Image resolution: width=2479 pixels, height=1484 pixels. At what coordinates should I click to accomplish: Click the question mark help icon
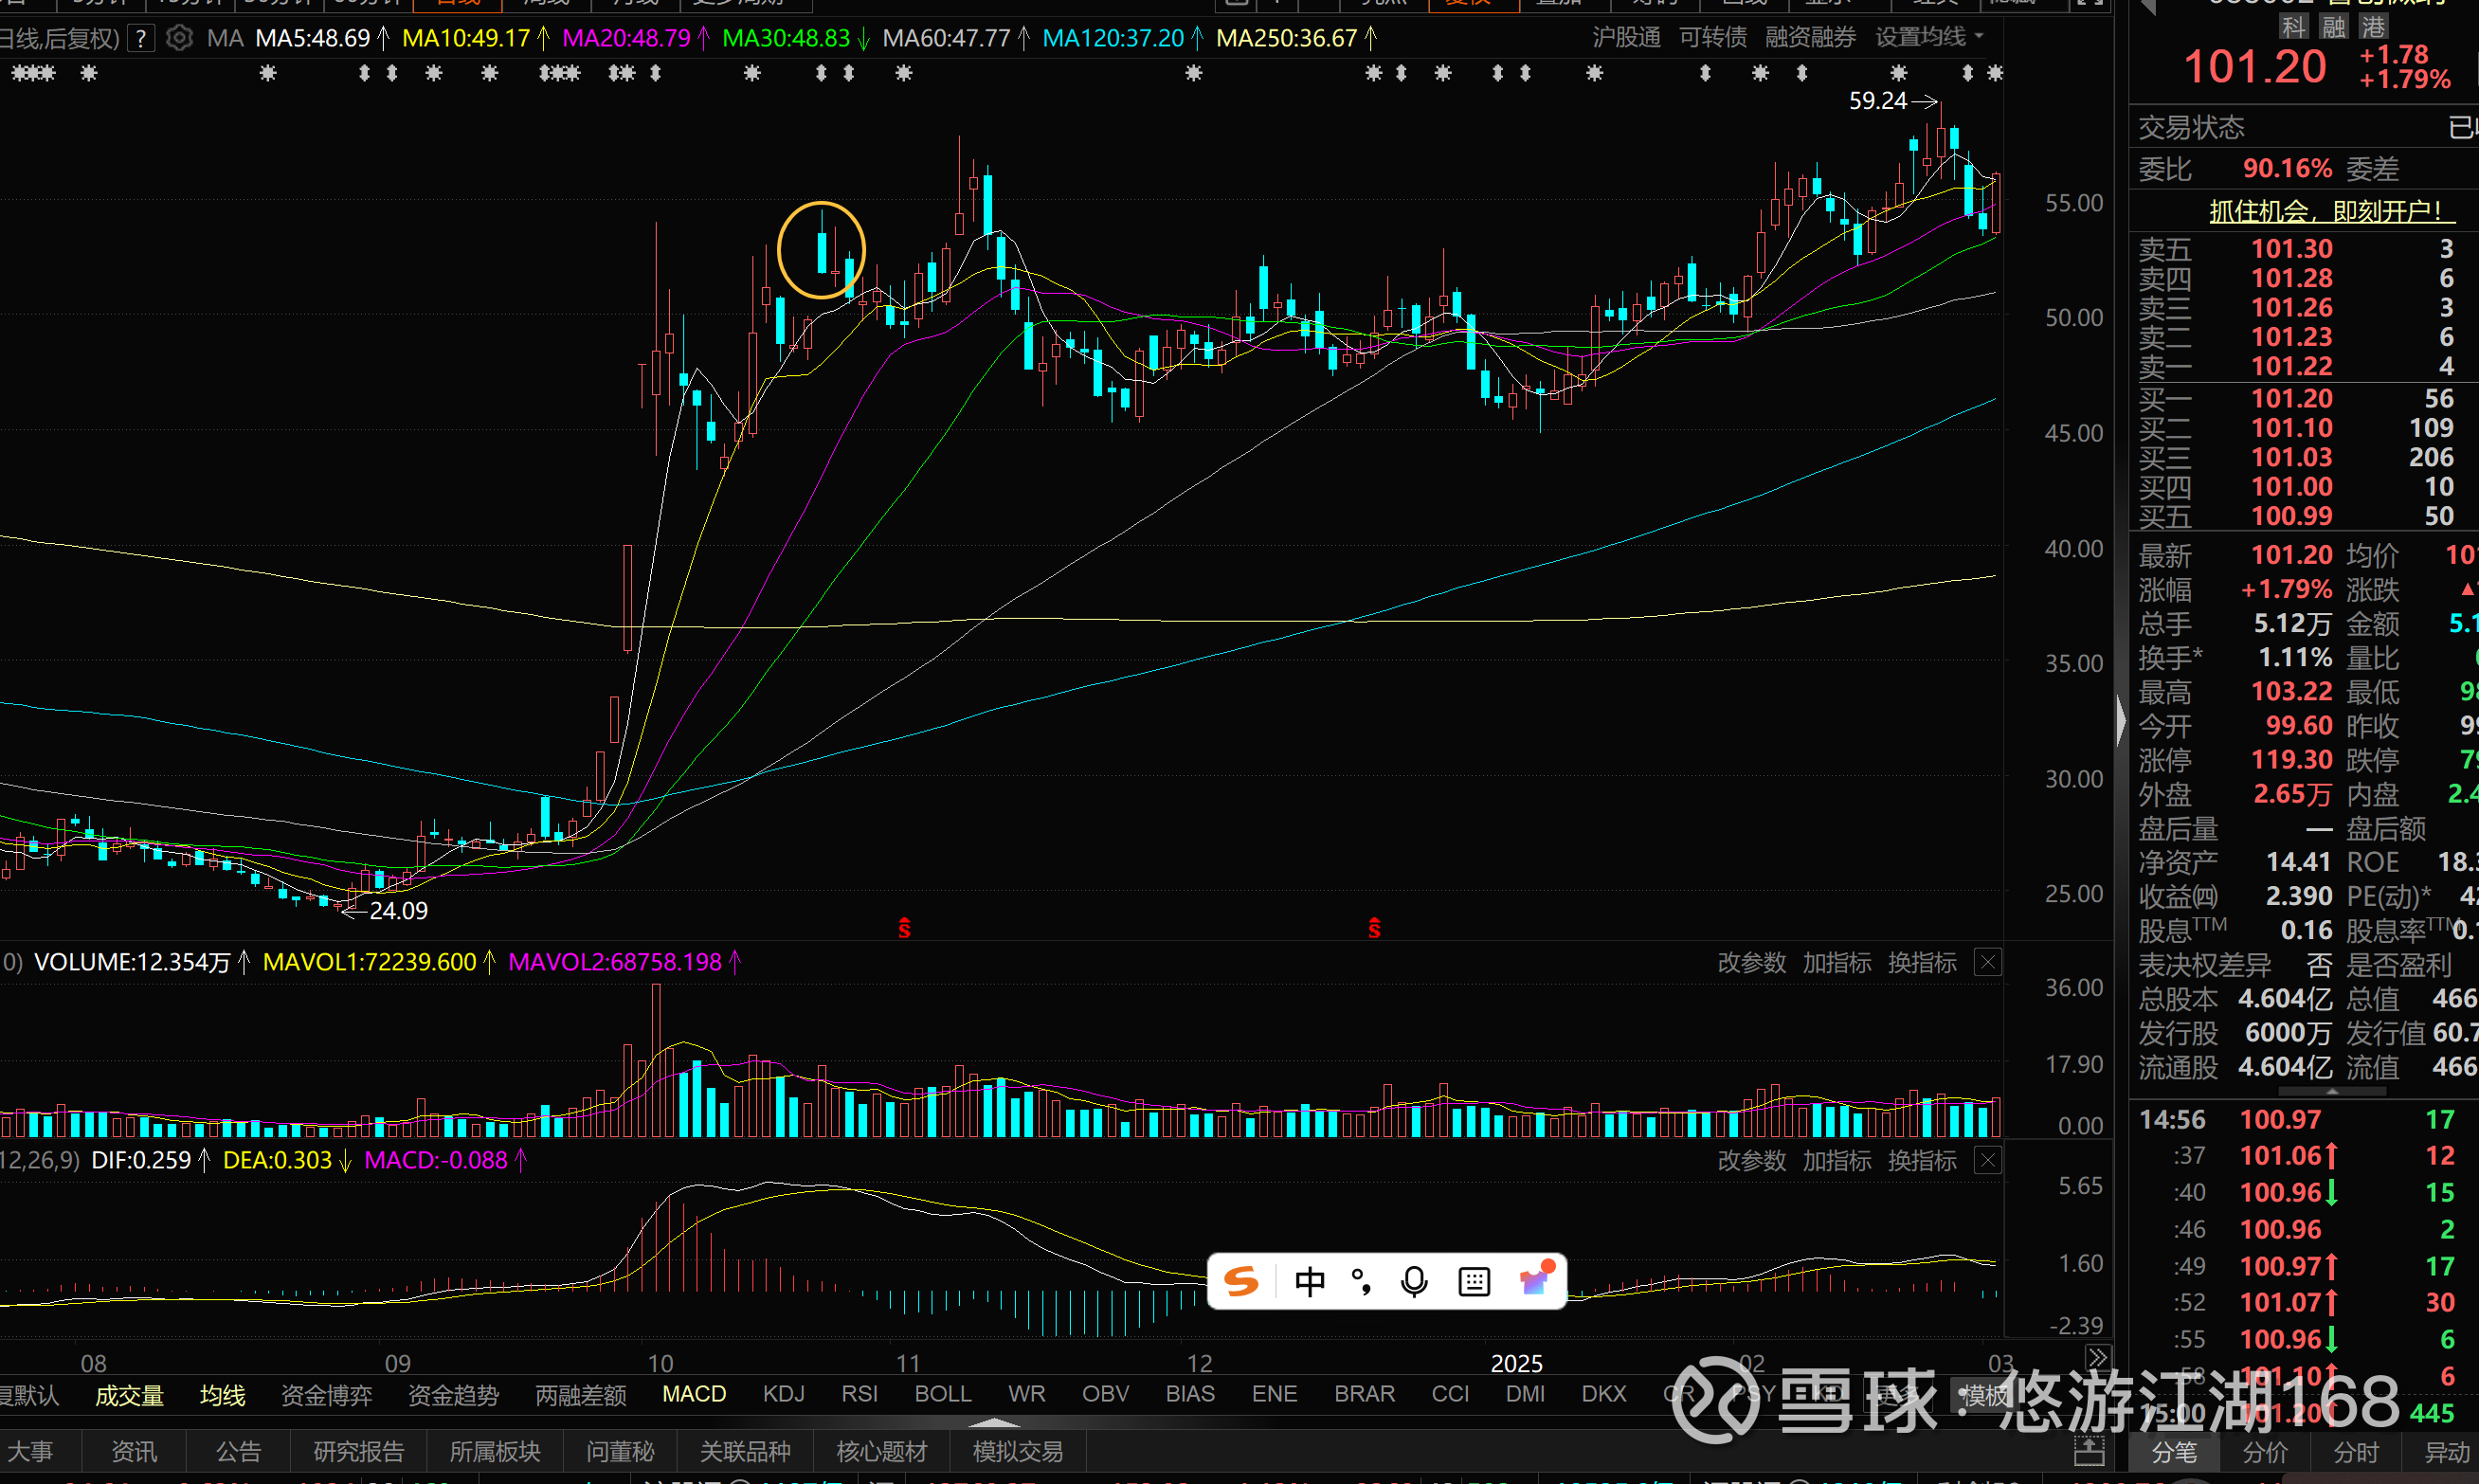(x=142, y=39)
